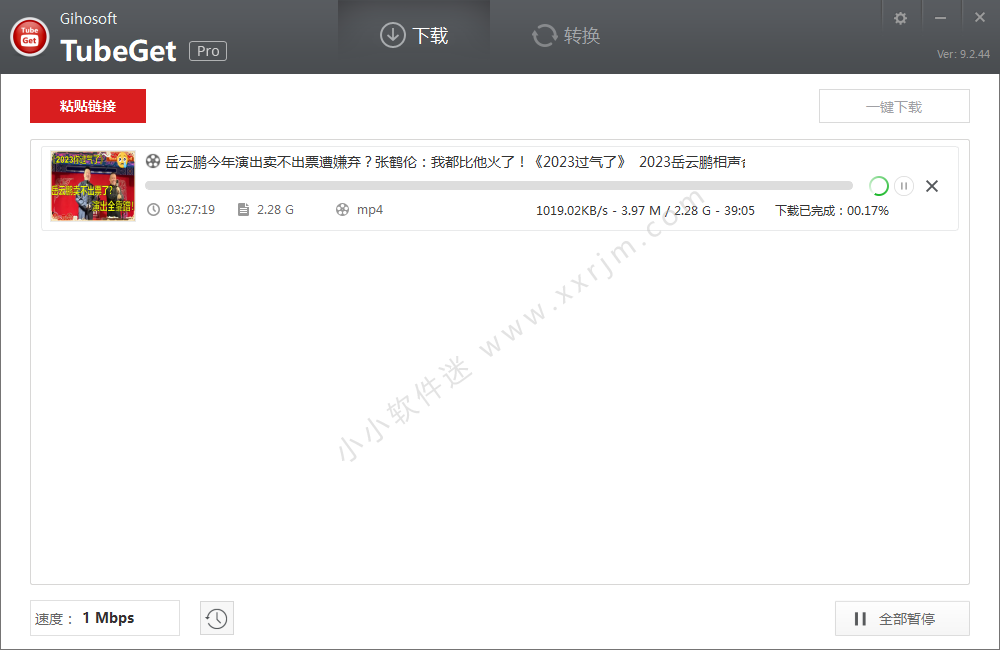Click the 下载已完成：00.17% status
Screen dimensions: 1000x650
[x=832, y=211]
